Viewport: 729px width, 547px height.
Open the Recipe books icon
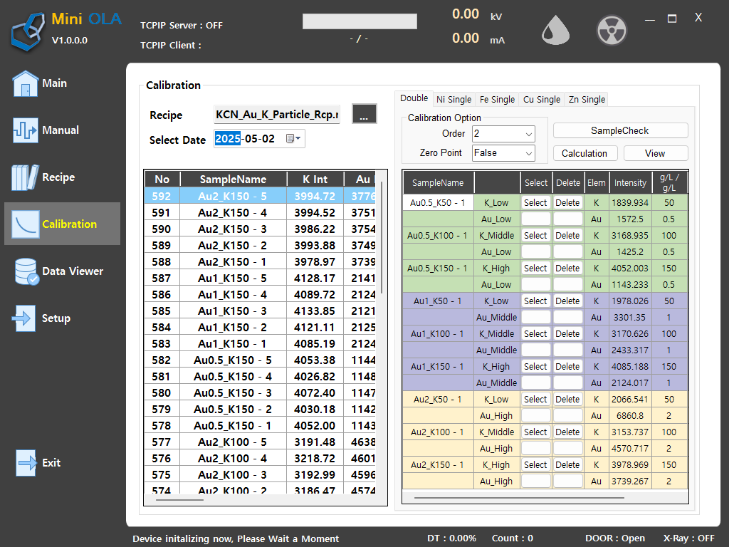click(25, 177)
